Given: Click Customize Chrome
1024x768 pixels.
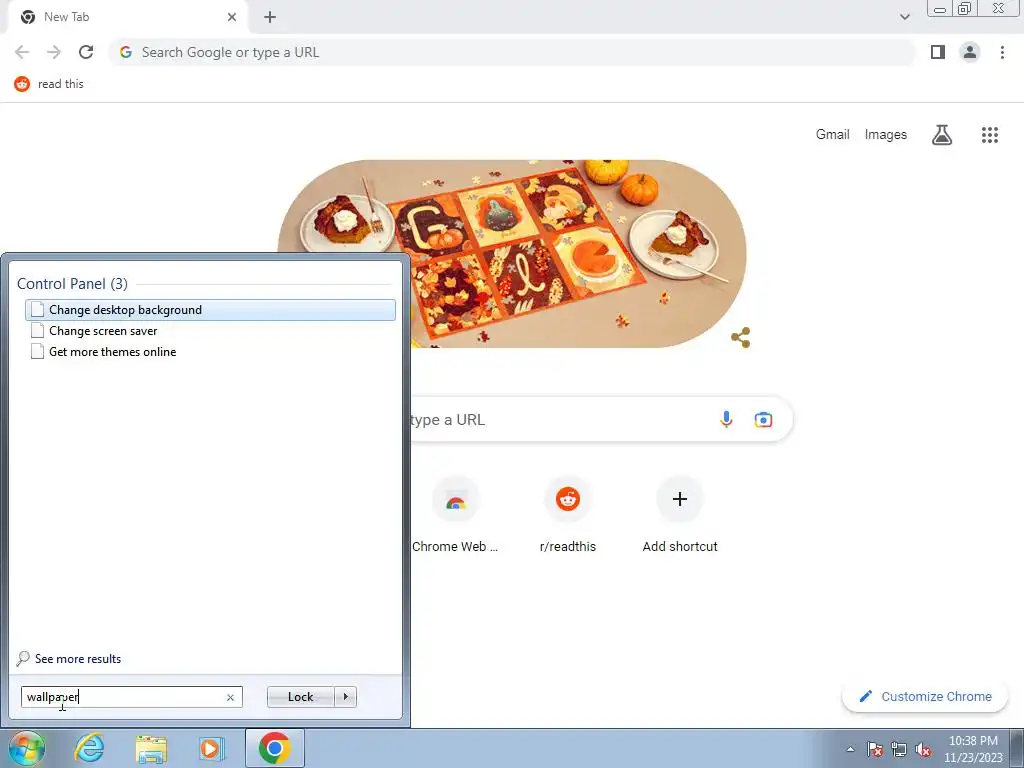Looking at the screenshot, I should (x=925, y=697).
